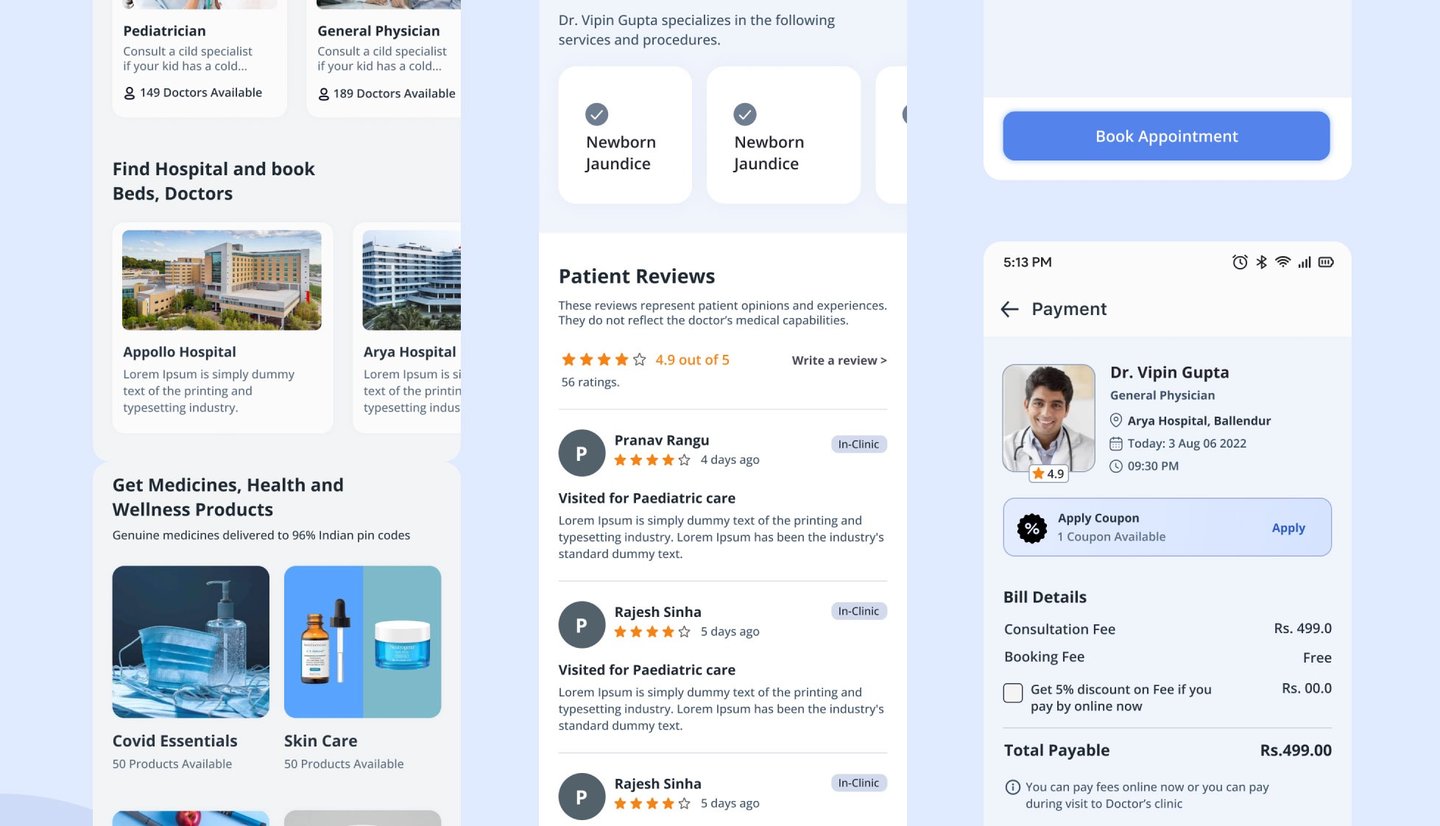Toggle the first Newborn Jaundice checkmark
The width and height of the screenshot is (1440, 826).
click(597, 114)
